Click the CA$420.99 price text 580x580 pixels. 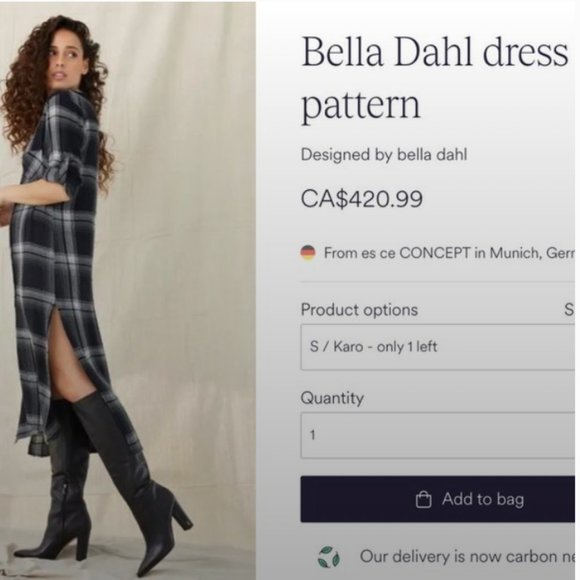point(362,199)
